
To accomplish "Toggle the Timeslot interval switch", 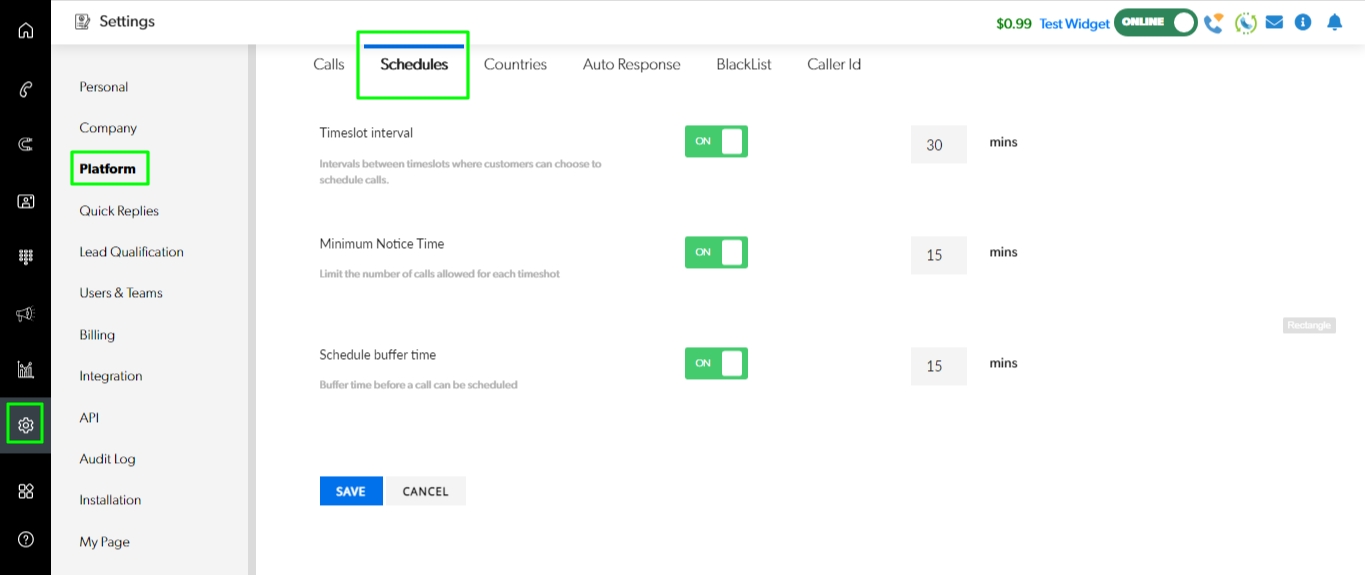I will click(716, 142).
